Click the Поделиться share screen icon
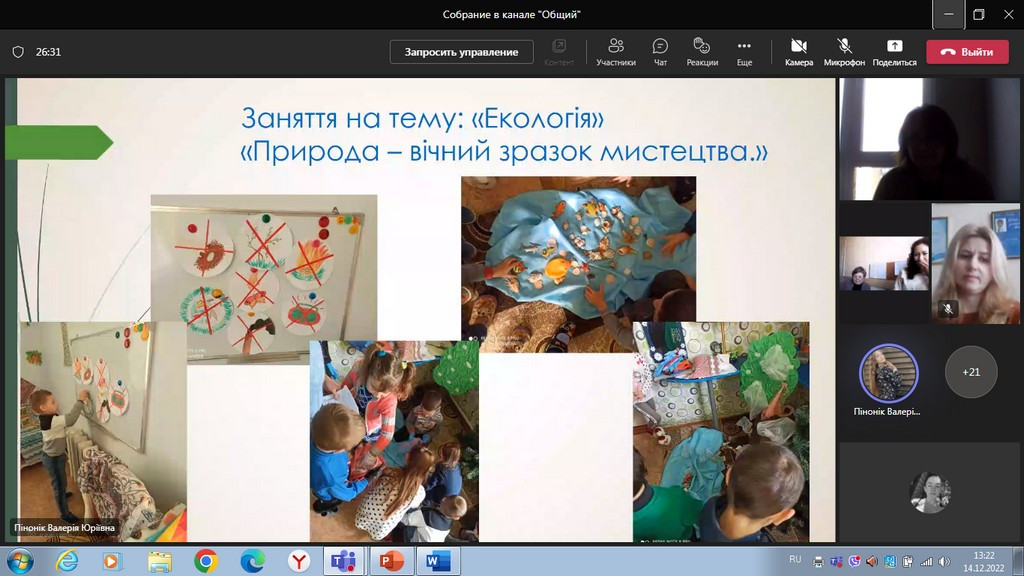This screenshot has width=1024, height=576. pyautogui.click(x=894, y=51)
